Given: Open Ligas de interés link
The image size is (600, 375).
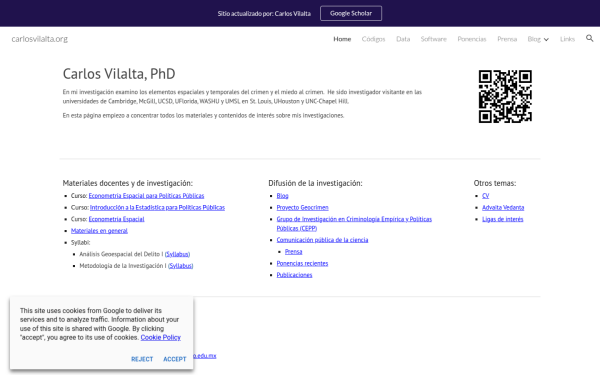Looking at the screenshot, I should coord(502,219).
